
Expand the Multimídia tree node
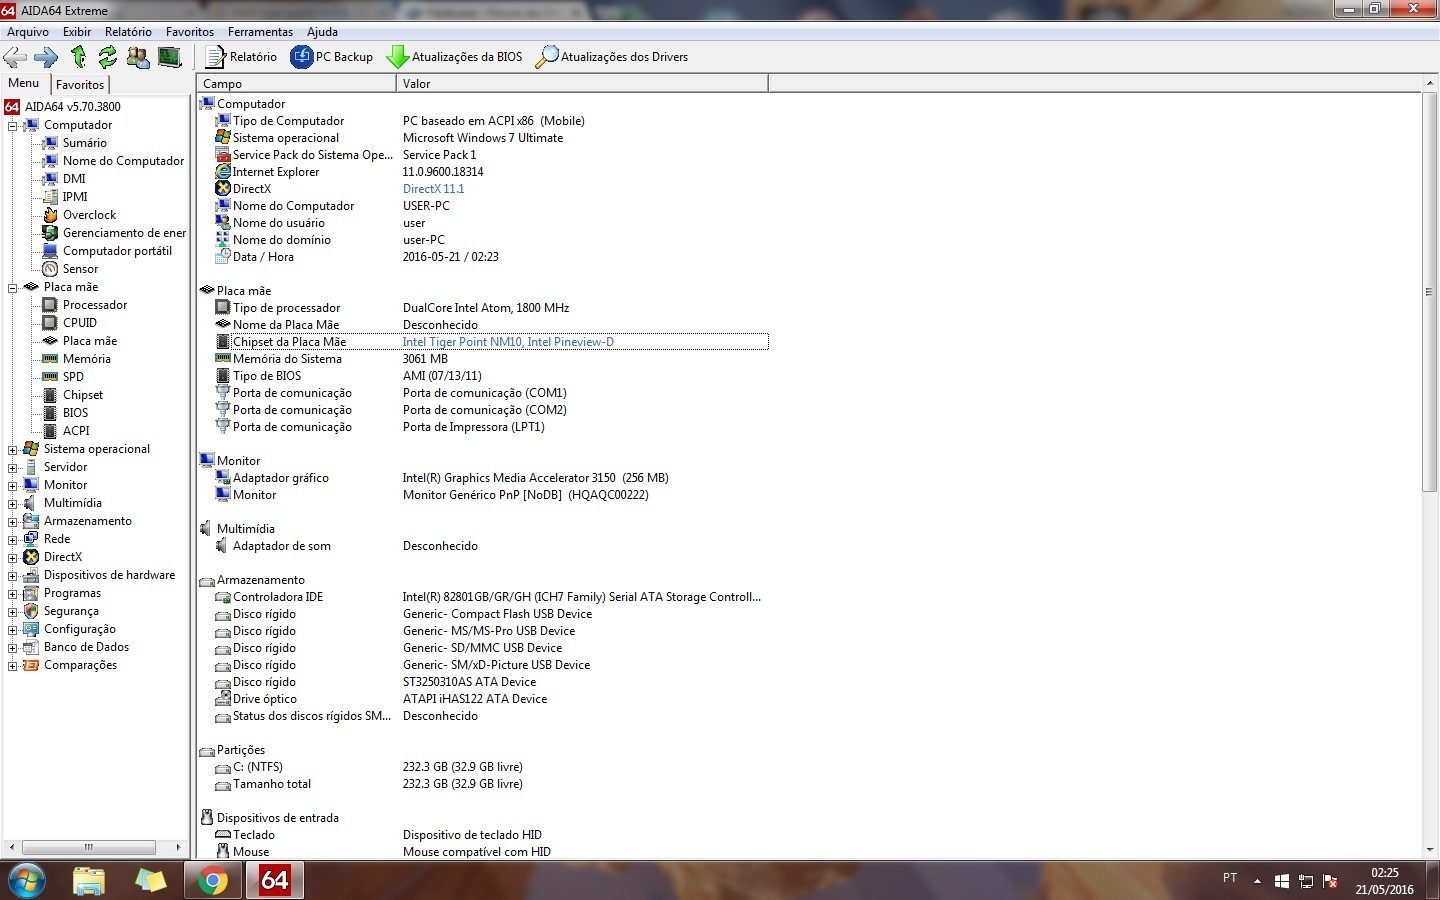[x=13, y=503]
